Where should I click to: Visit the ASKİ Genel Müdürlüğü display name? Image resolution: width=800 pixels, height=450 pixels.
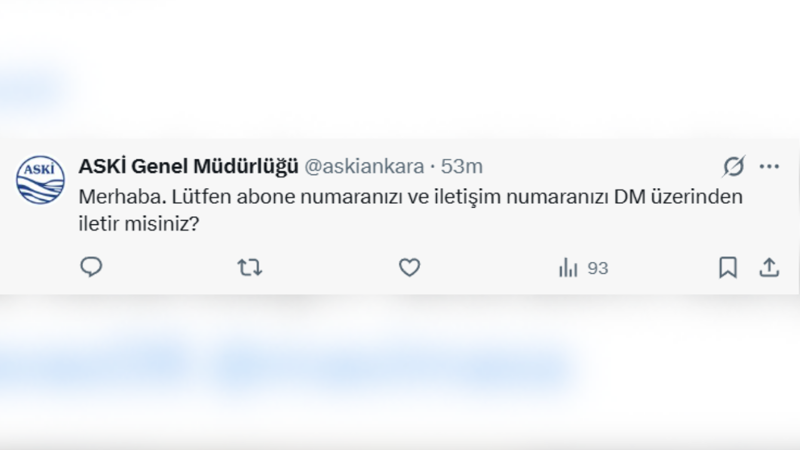click(x=187, y=165)
